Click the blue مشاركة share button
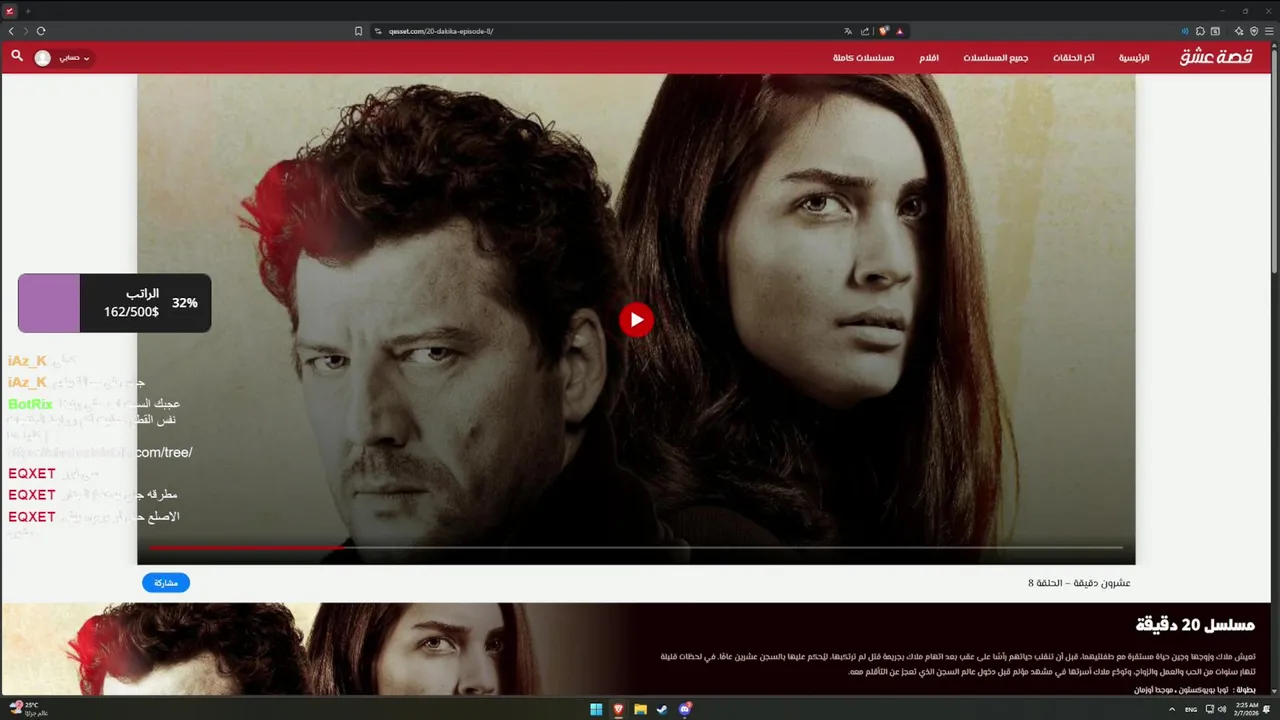Viewport: 1280px width, 720px height. tap(166, 583)
